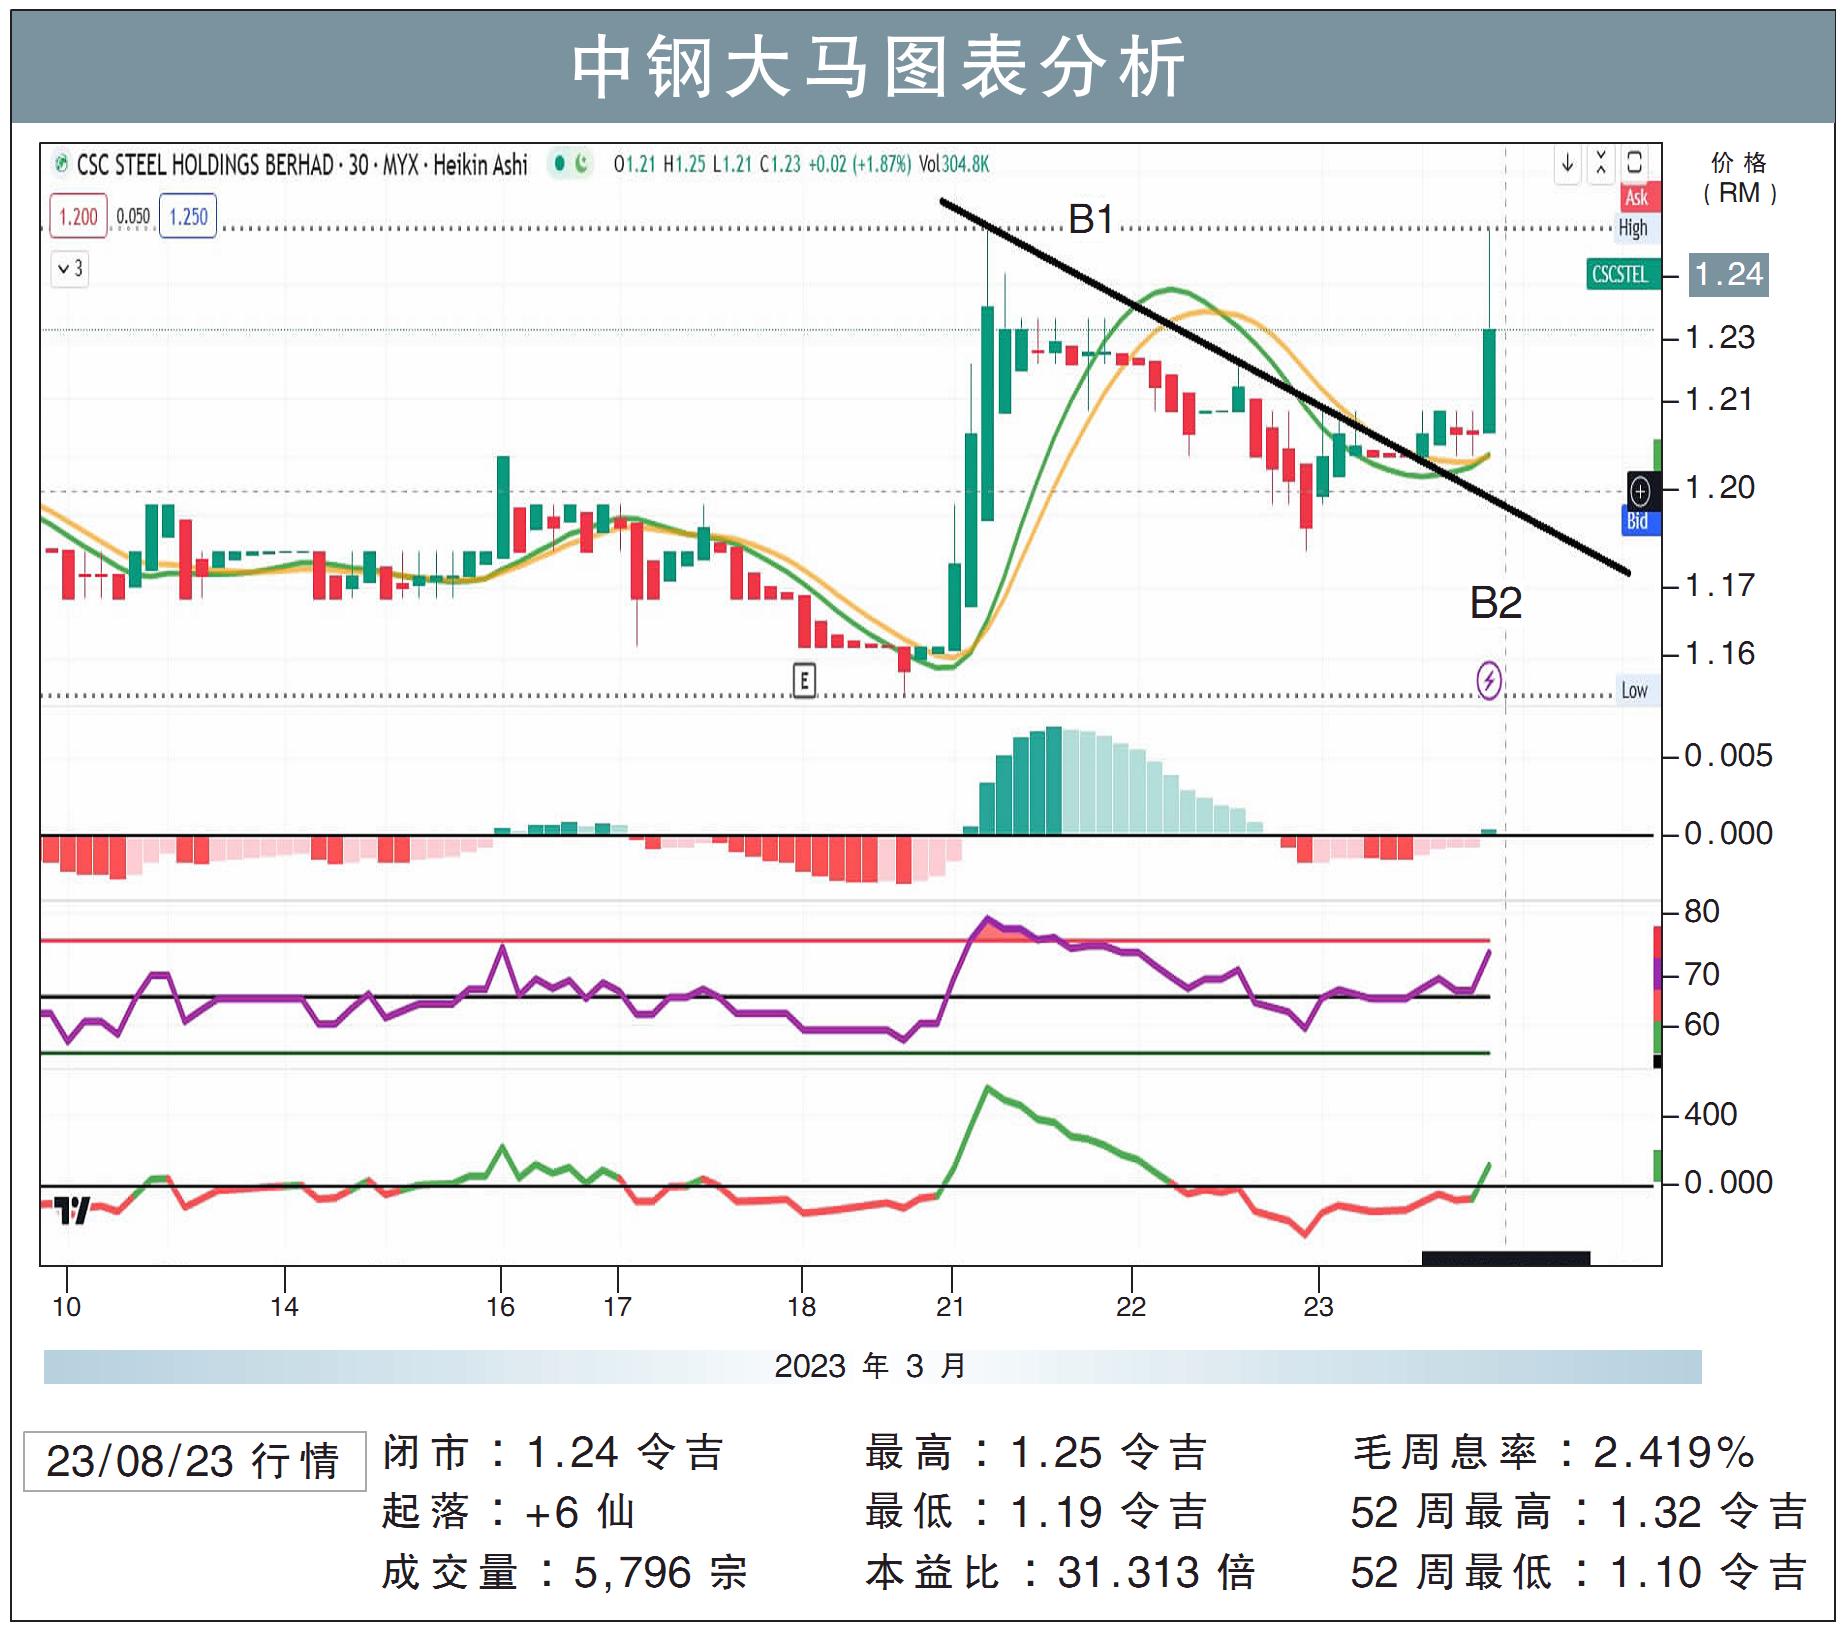
Task: Select the B1 text annotation
Action: tap(1091, 219)
